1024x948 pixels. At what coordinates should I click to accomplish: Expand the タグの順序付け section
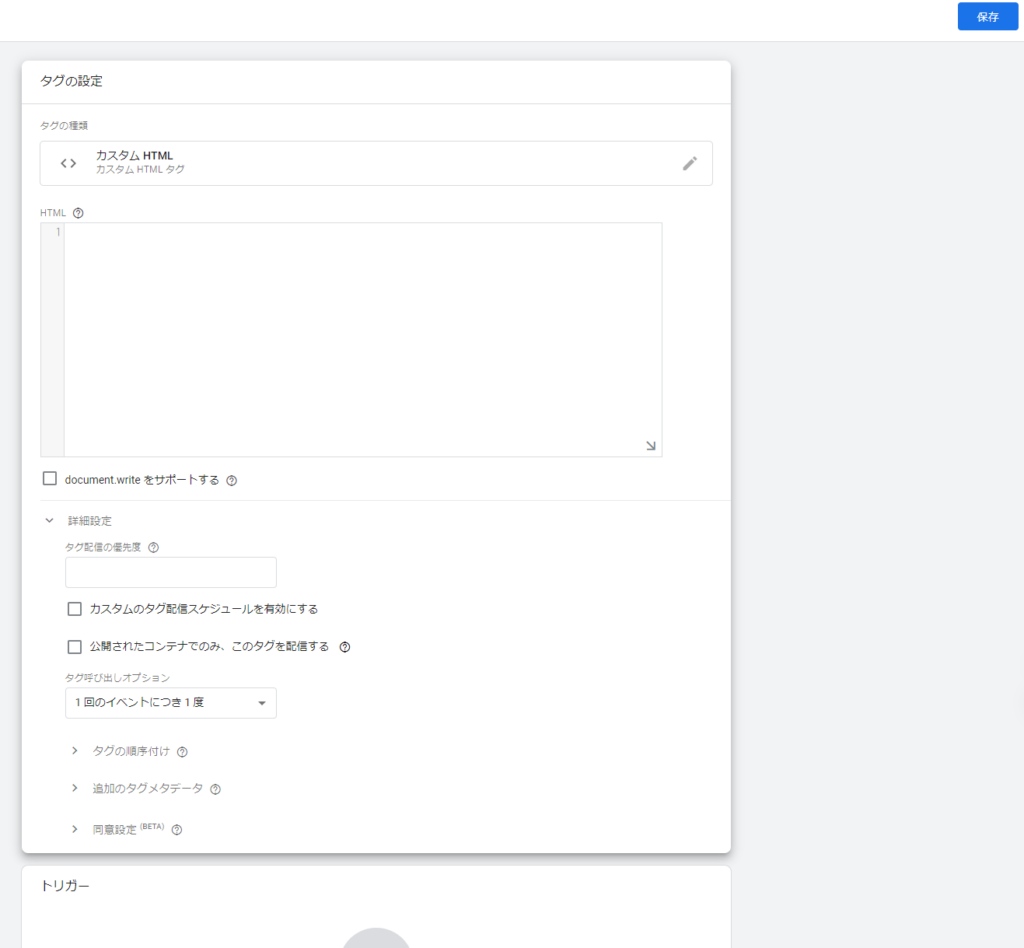point(74,751)
